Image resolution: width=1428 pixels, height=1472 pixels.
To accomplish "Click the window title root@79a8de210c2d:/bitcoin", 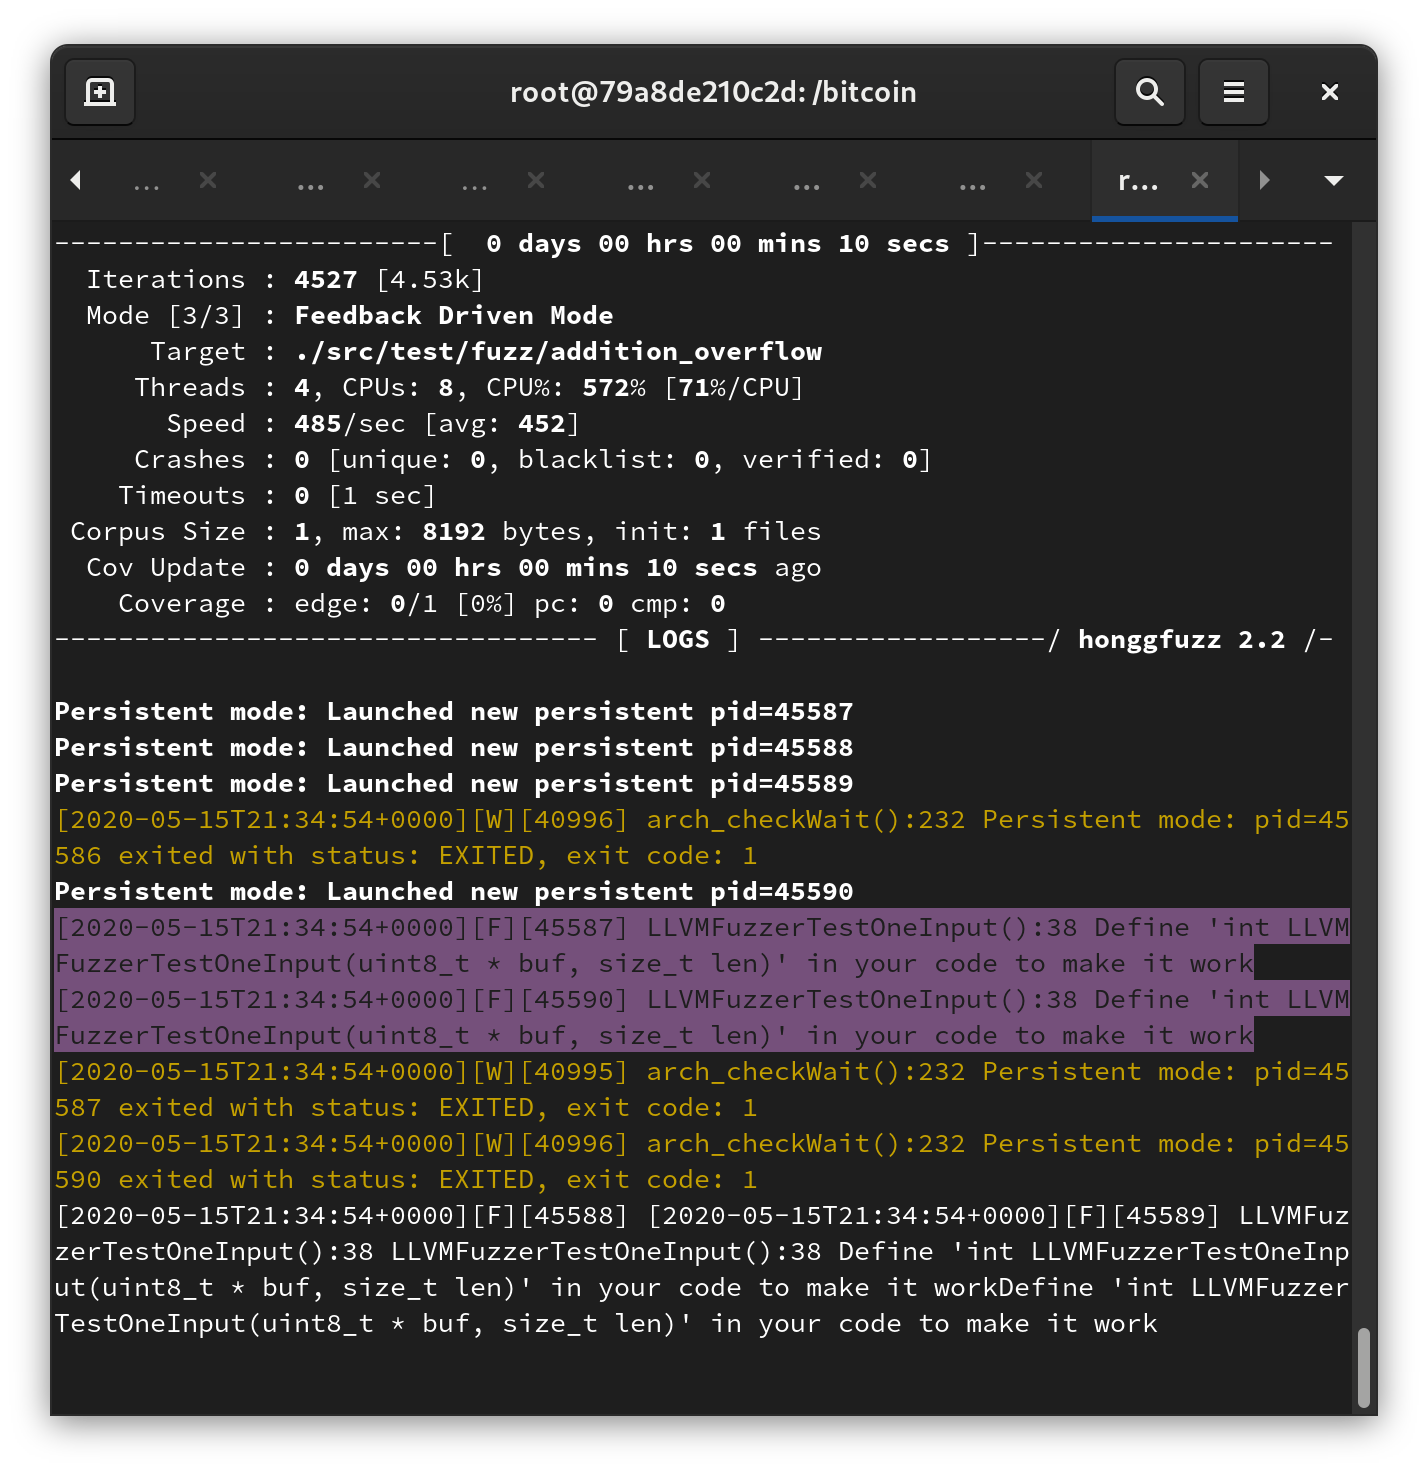I will tap(713, 92).
